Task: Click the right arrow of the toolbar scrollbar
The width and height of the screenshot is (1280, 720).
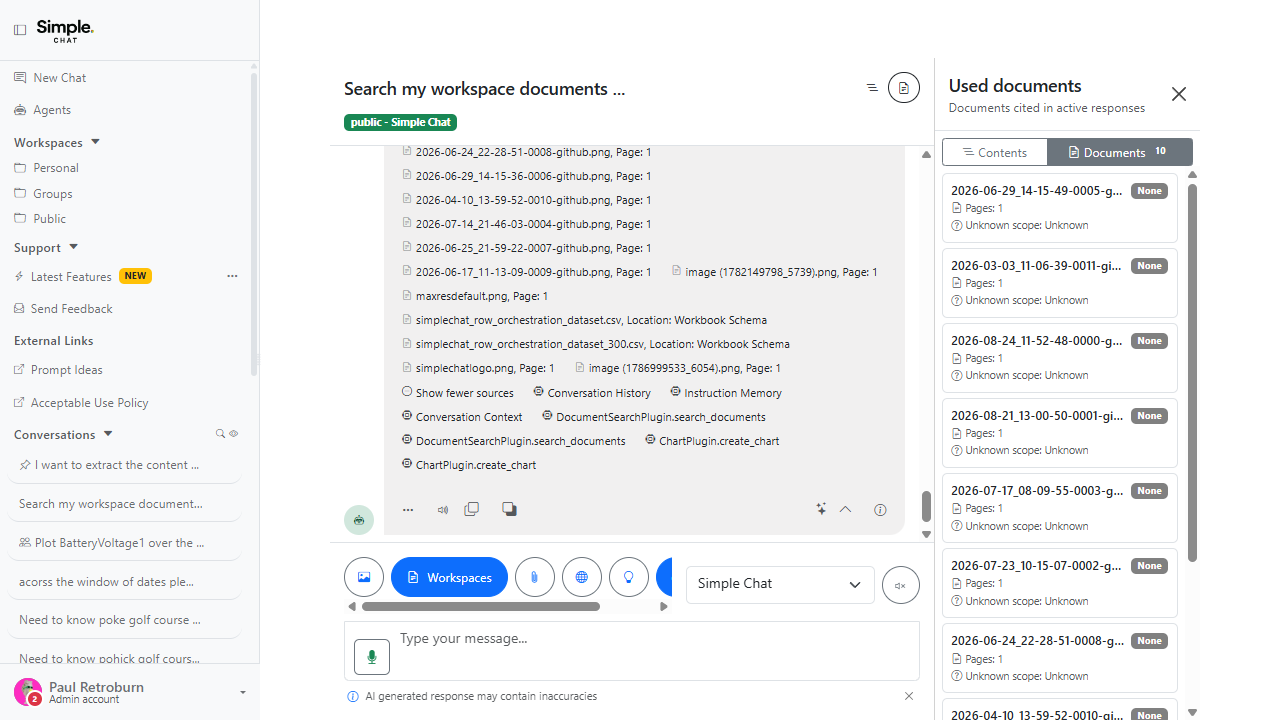Action: coord(664,606)
